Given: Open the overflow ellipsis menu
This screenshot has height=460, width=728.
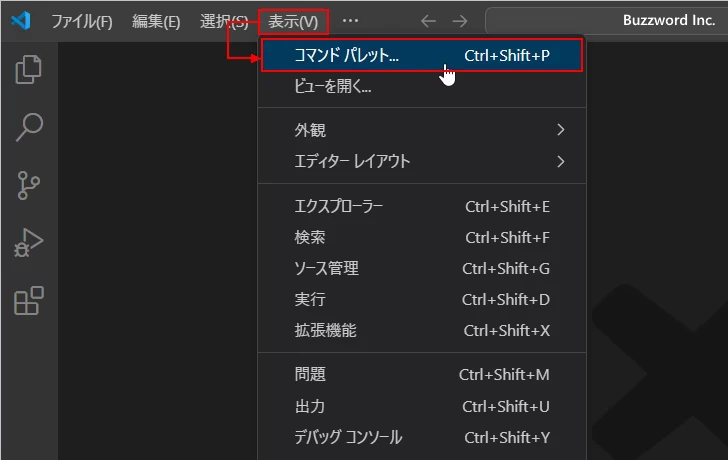Looking at the screenshot, I should tap(350, 21).
